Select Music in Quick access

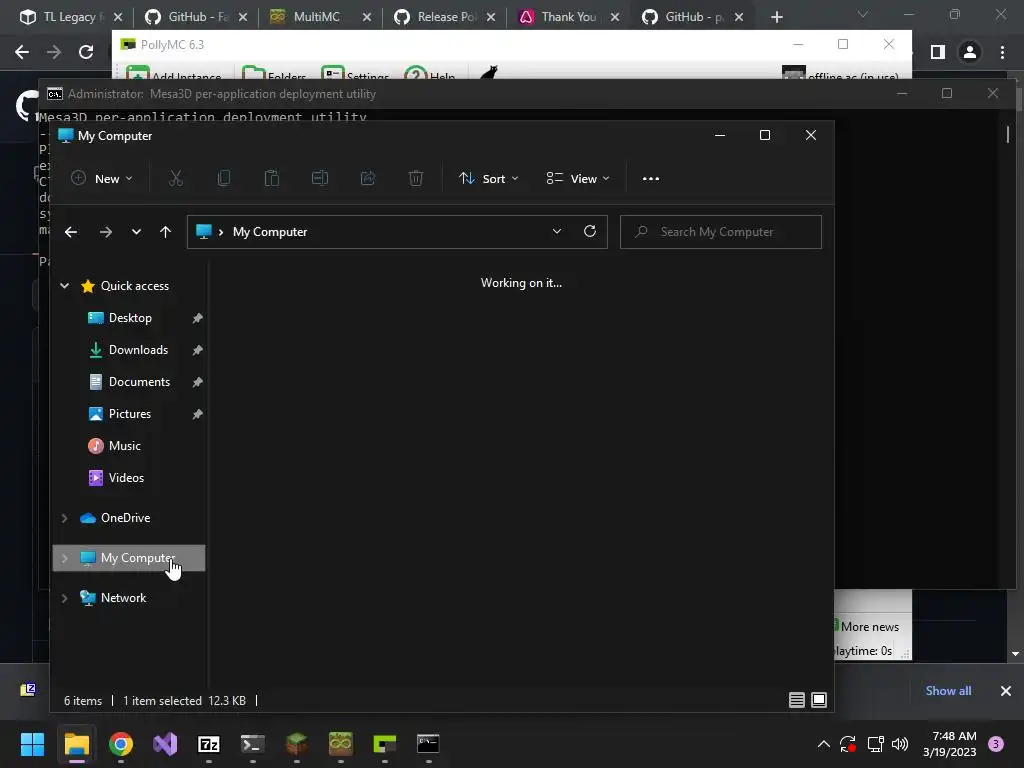pyautogui.click(x=124, y=446)
